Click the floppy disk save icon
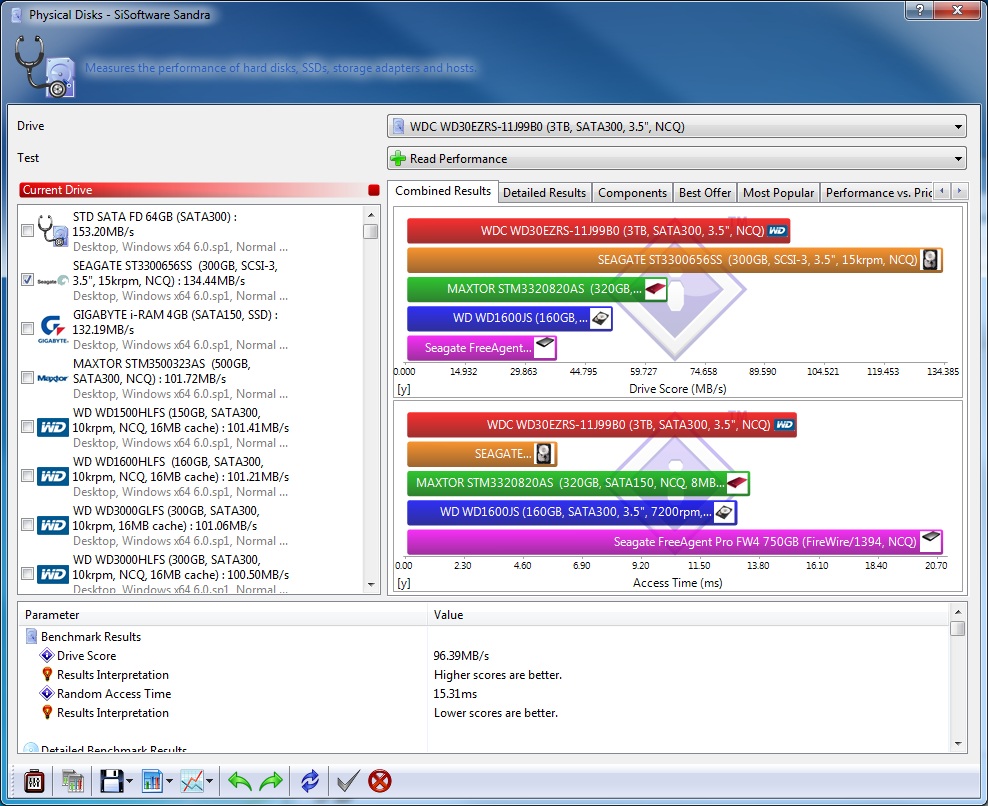Screen dimensions: 988x806 pyautogui.click(x=112, y=781)
